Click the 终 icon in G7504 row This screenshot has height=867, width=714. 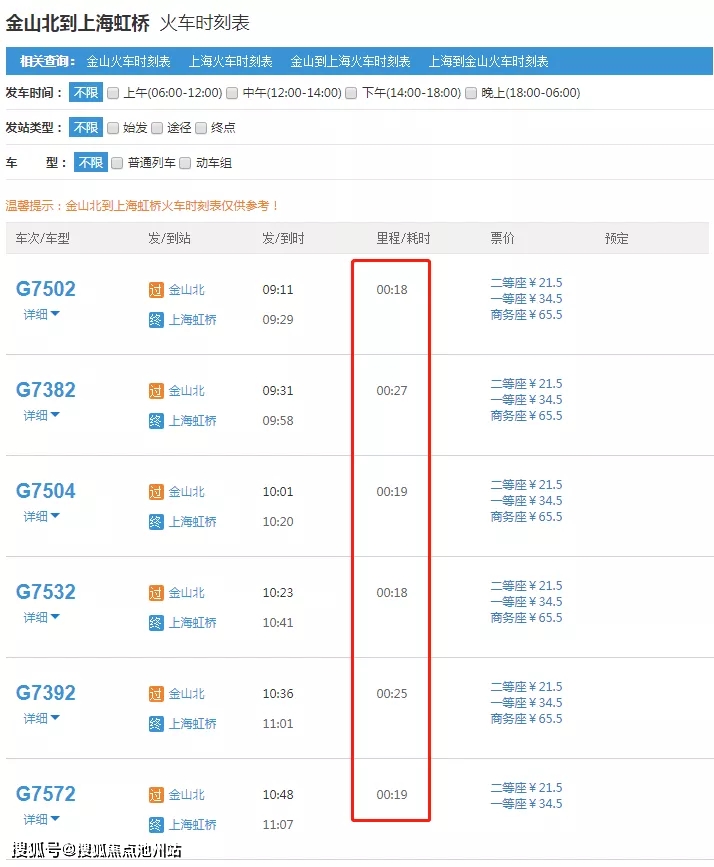tap(156, 521)
